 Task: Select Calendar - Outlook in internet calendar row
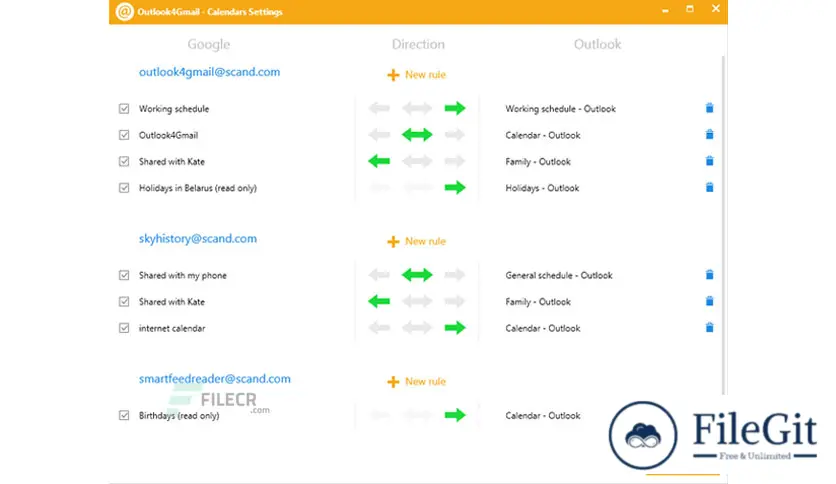[543, 328]
